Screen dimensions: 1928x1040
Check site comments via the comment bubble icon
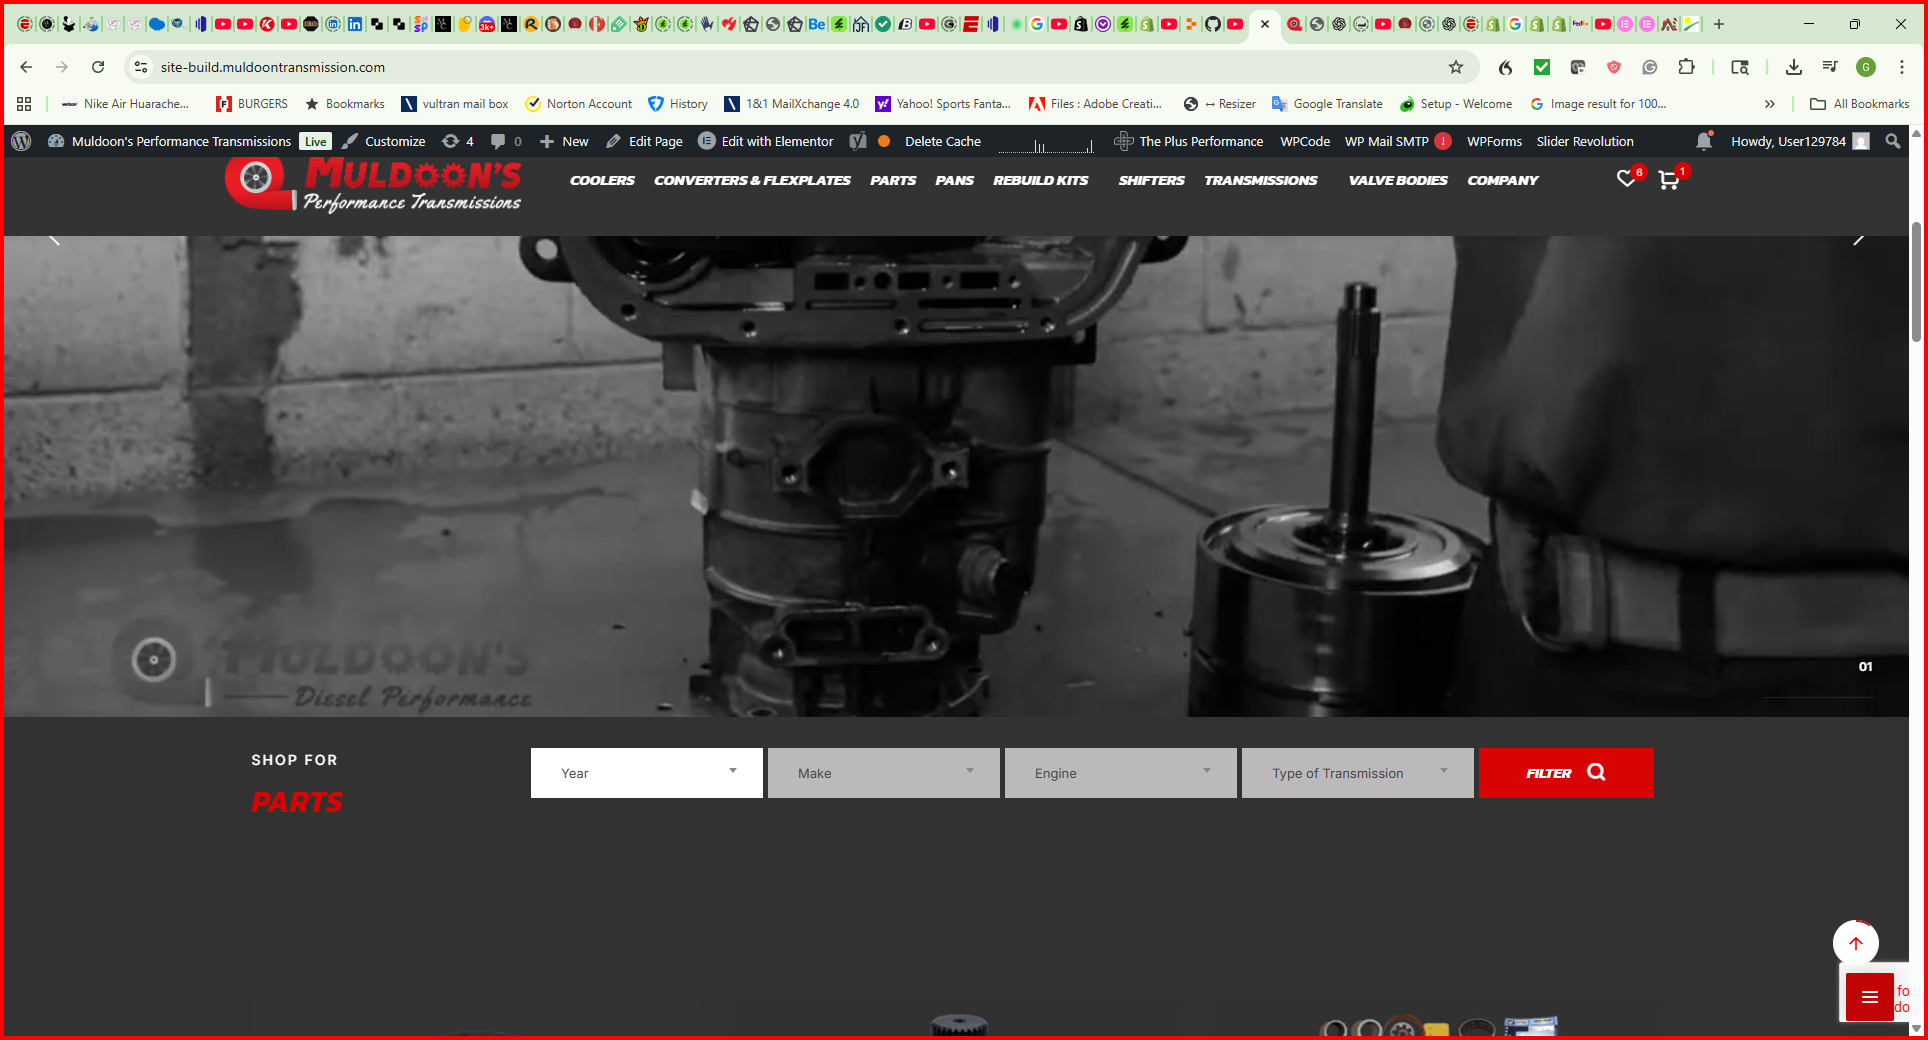pyautogui.click(x=504, y=141)
